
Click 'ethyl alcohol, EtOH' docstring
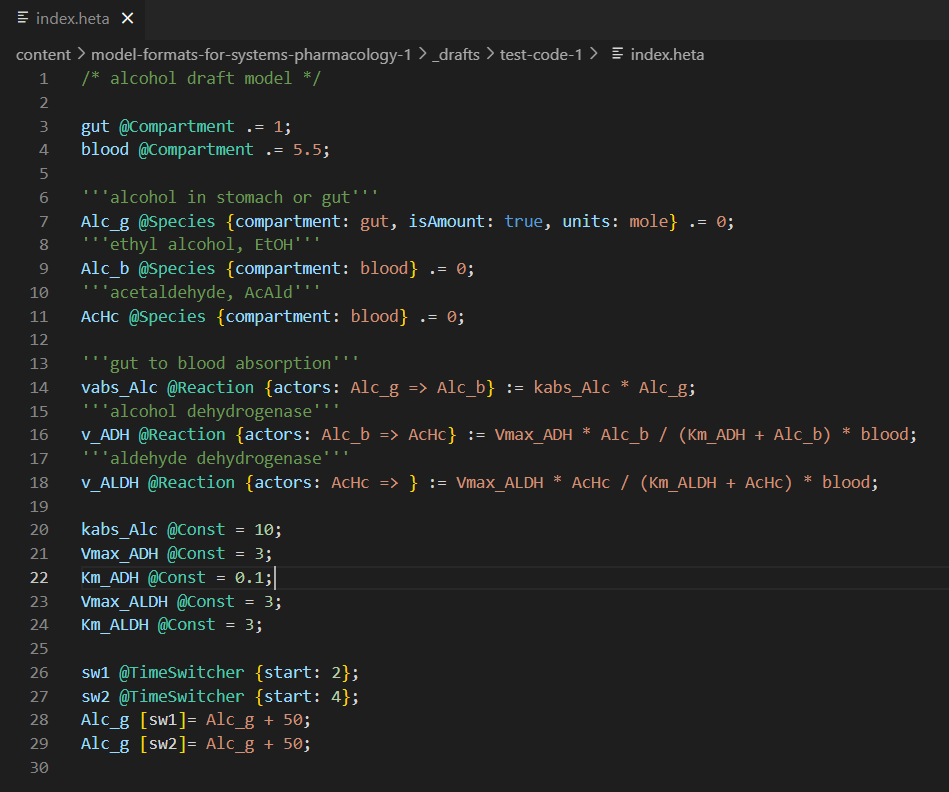coord(200,244)
